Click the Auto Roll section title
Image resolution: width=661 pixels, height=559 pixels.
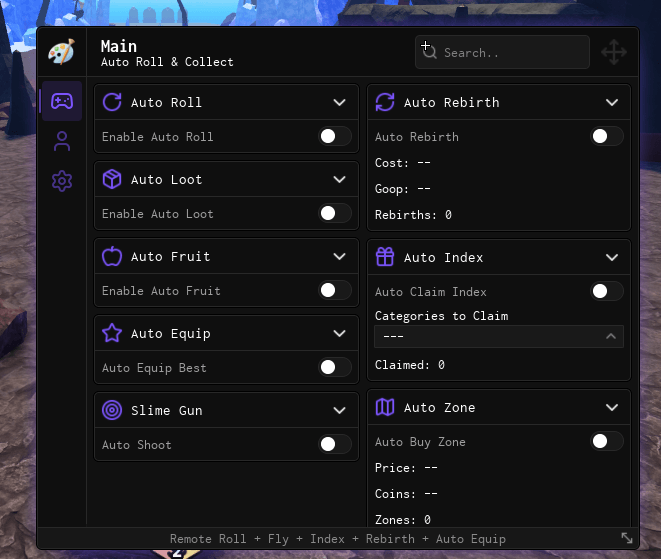(166, 102)
